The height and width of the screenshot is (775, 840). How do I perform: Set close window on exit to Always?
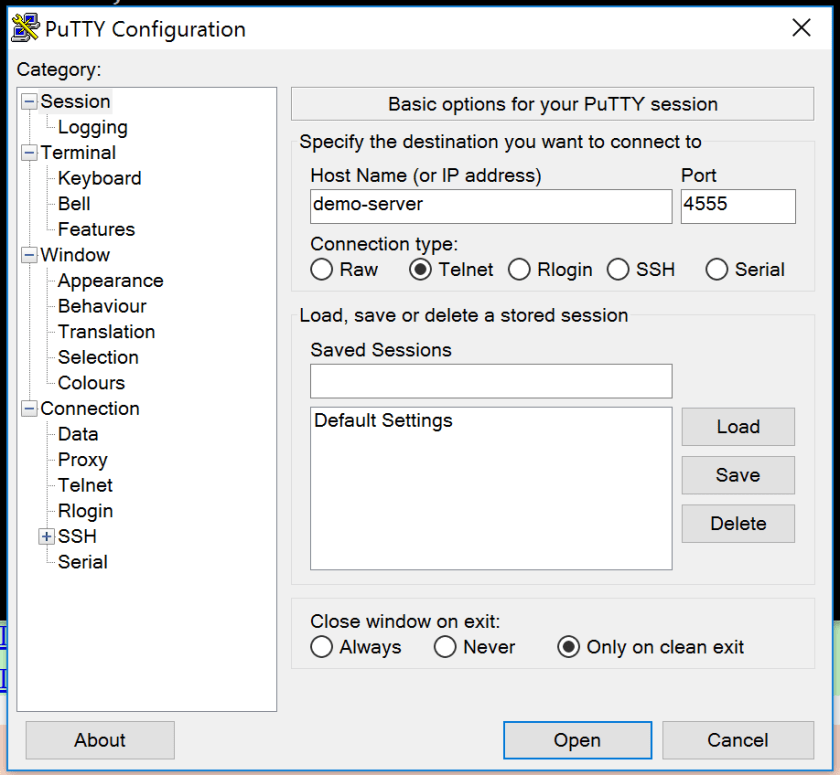(321, 647)
